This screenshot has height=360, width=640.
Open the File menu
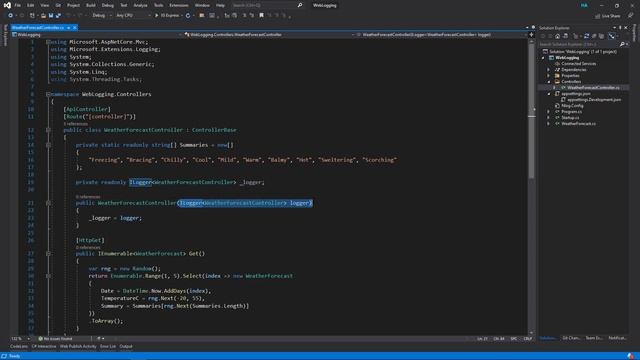(18, 5)
